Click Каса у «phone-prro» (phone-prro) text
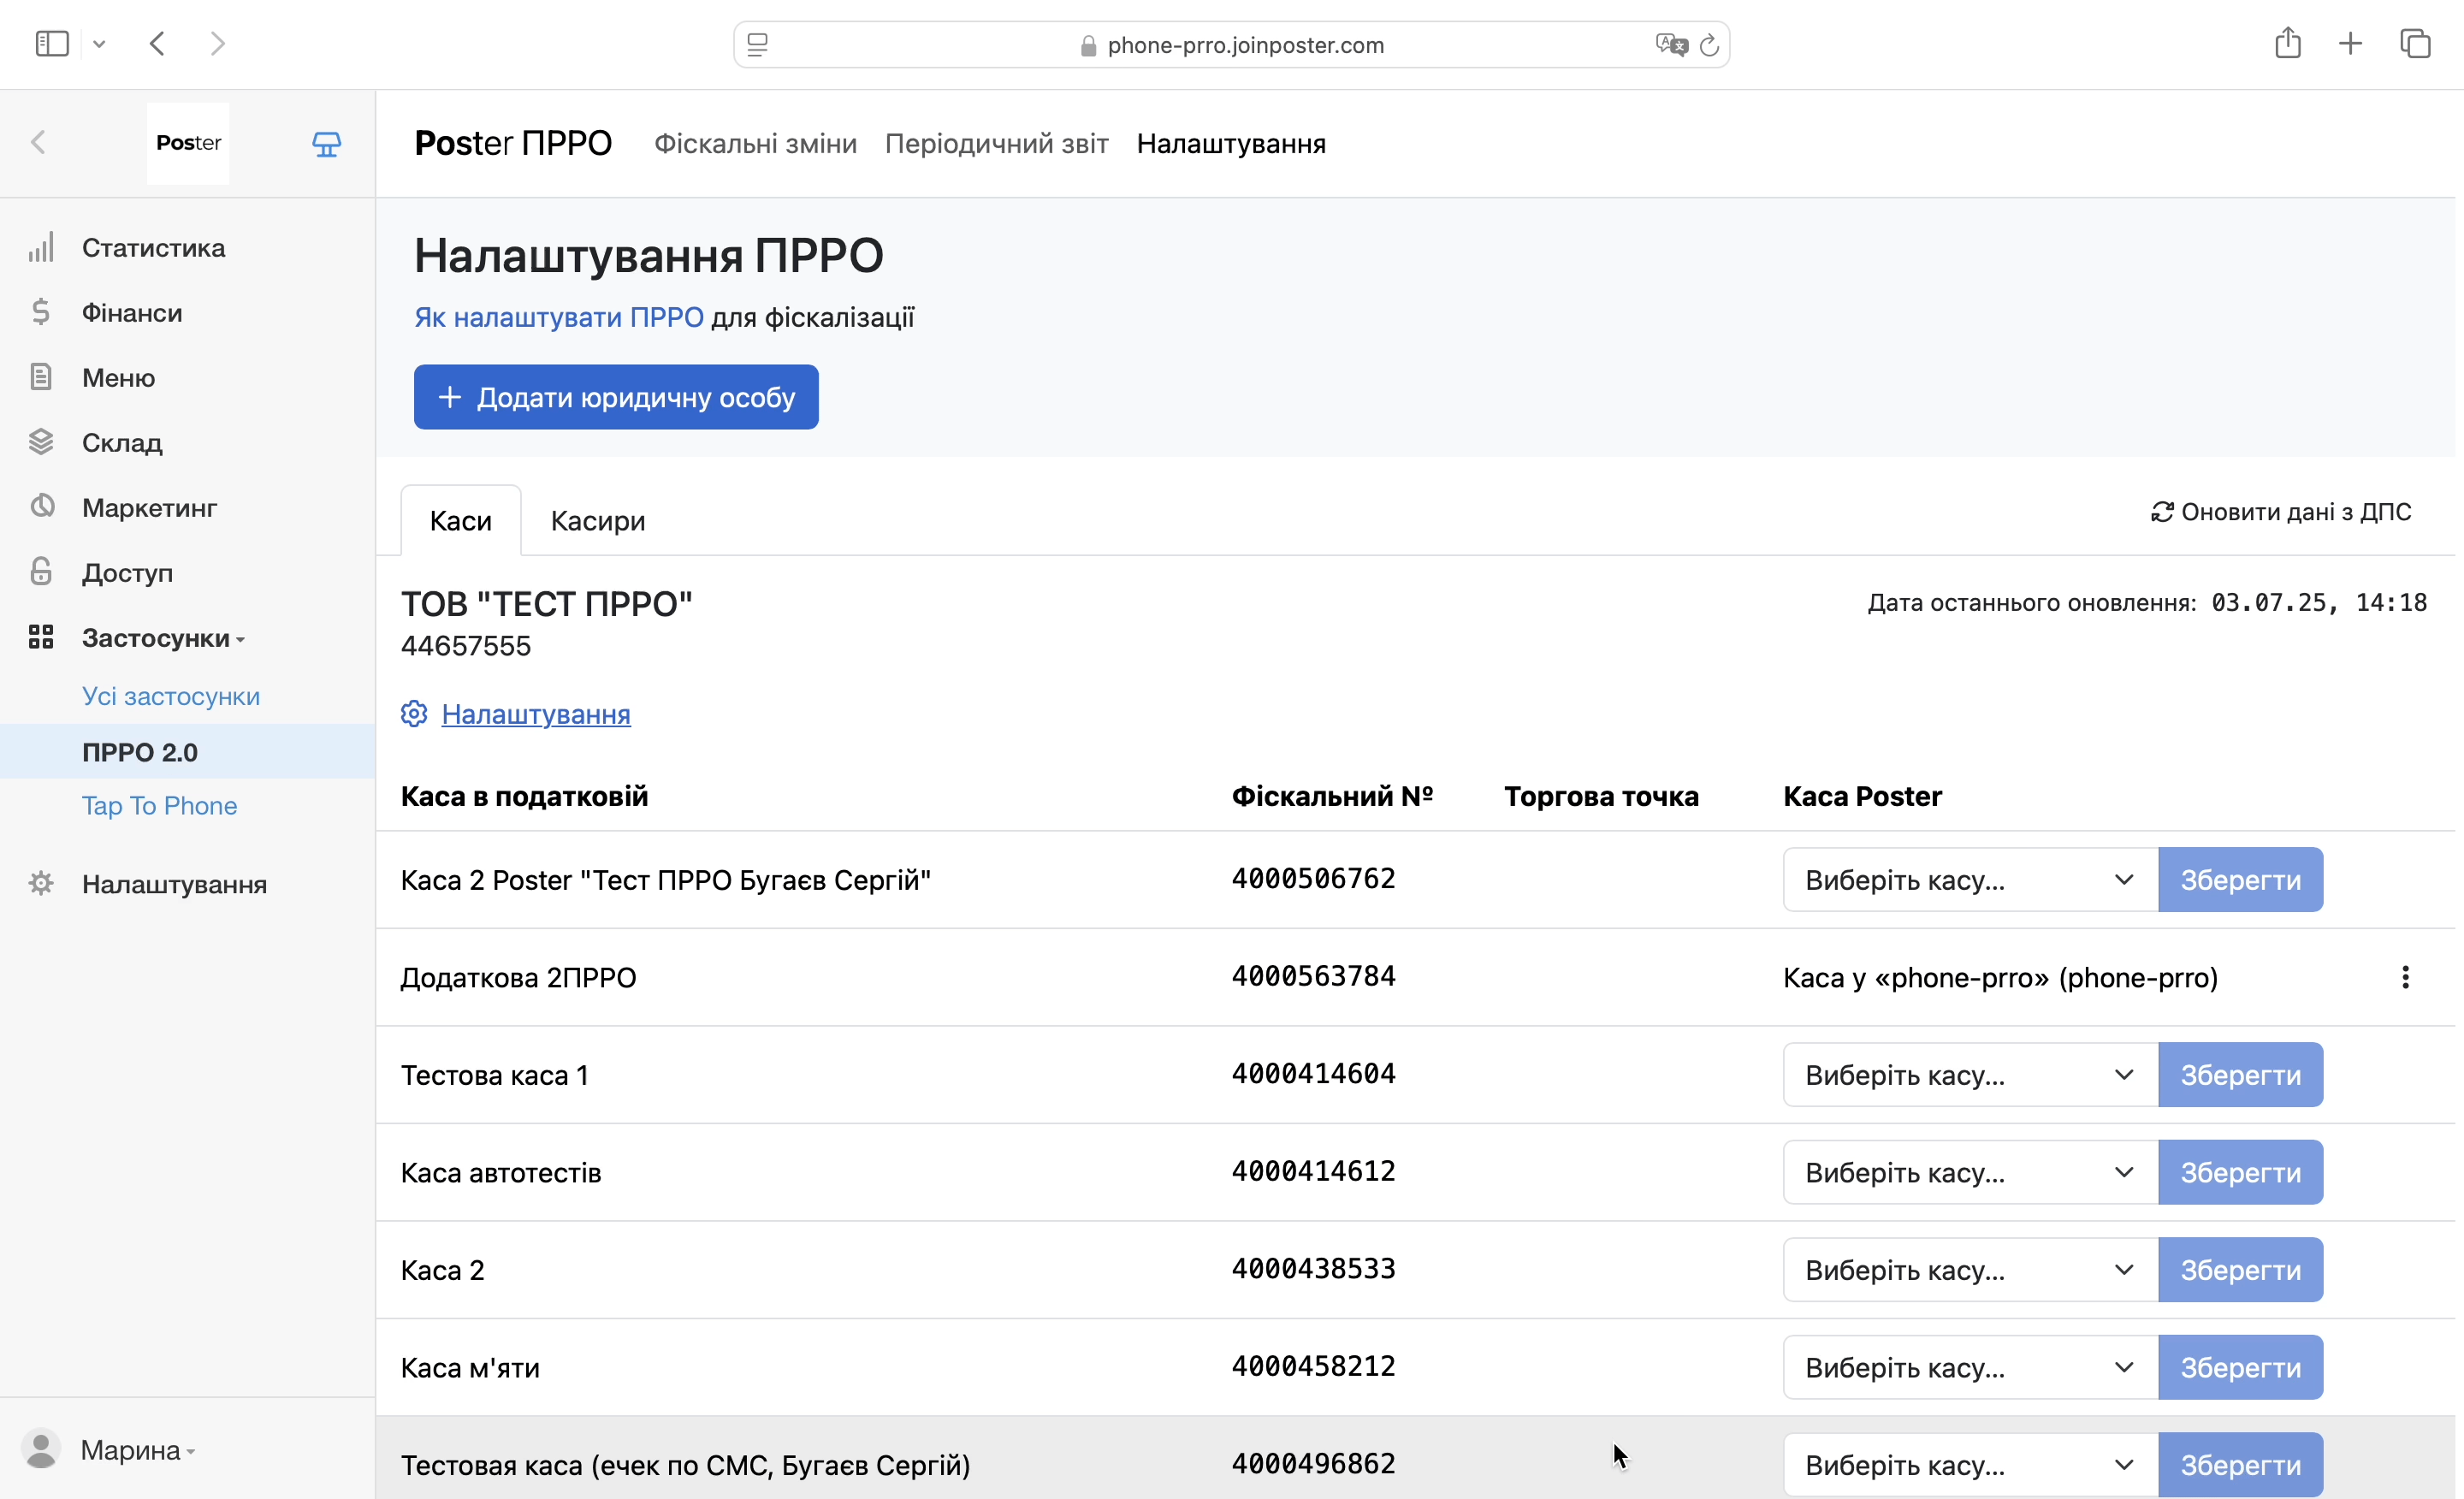The height and width of the screenshot is (1499, 2464). (x=2000, y=977)
